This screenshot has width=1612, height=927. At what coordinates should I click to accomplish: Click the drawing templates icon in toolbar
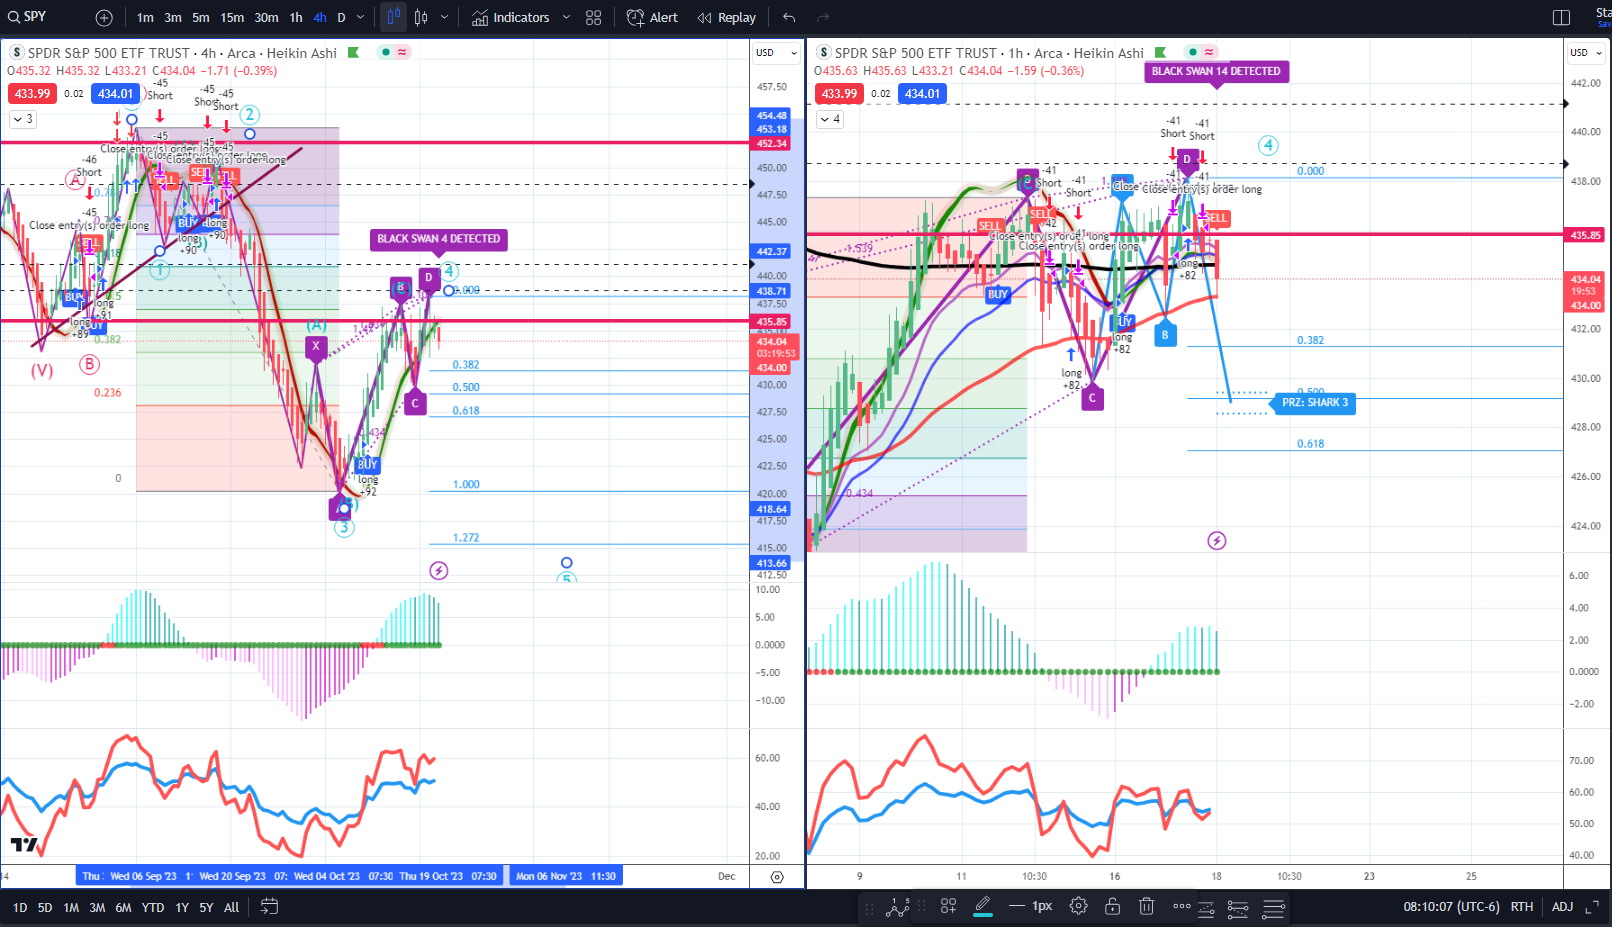(948, 907)
